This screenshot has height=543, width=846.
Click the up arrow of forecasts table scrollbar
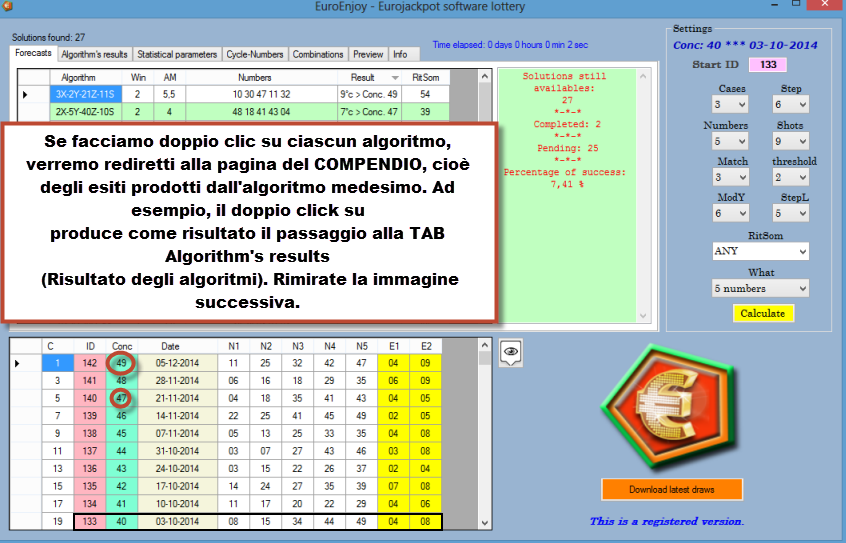[485, 77]
